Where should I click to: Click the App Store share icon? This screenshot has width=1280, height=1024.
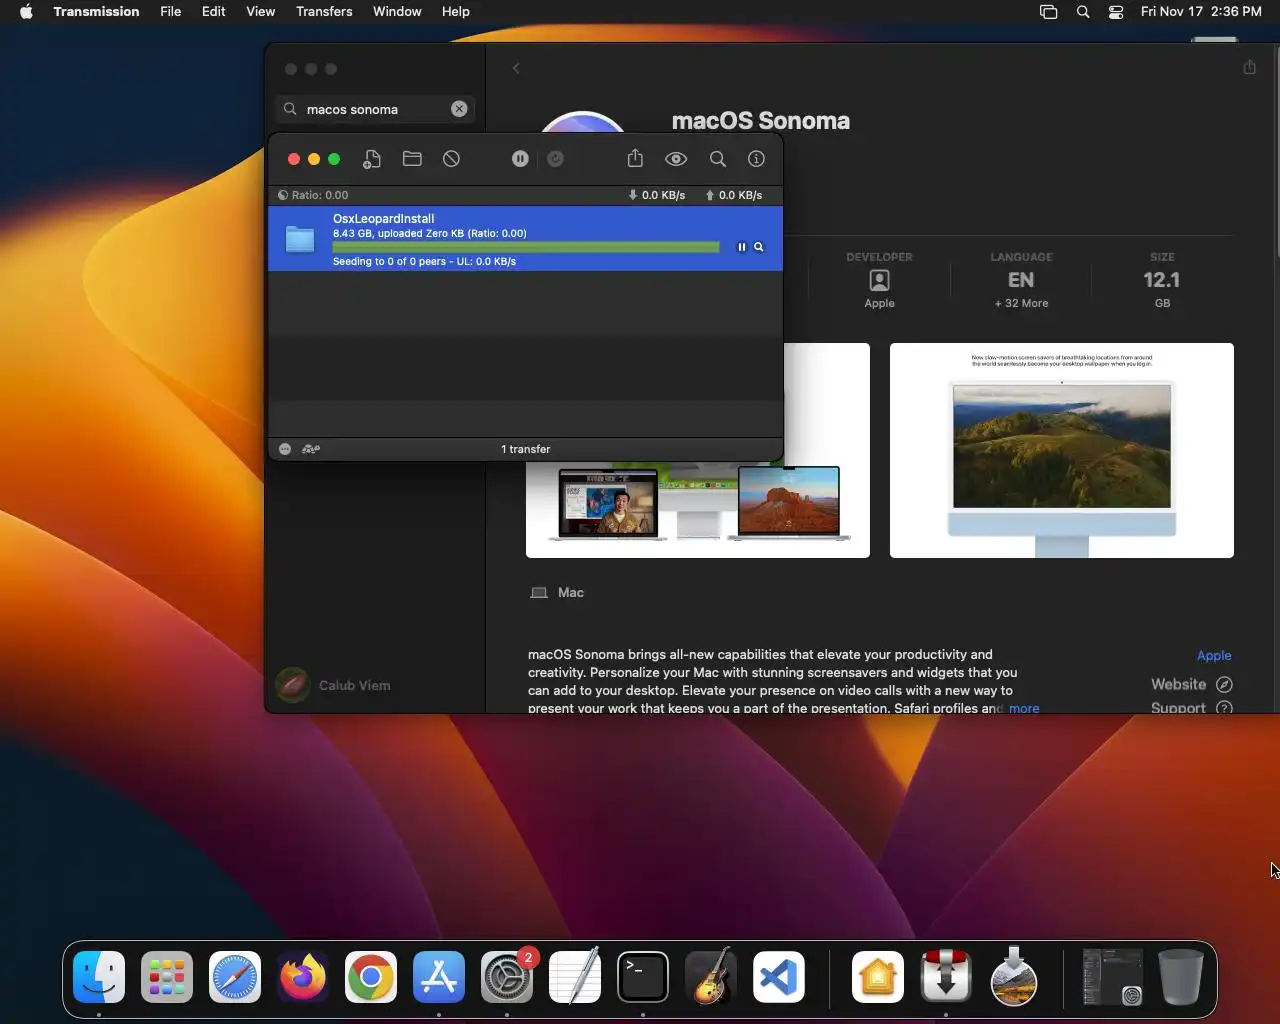[x=1249, y=67]
